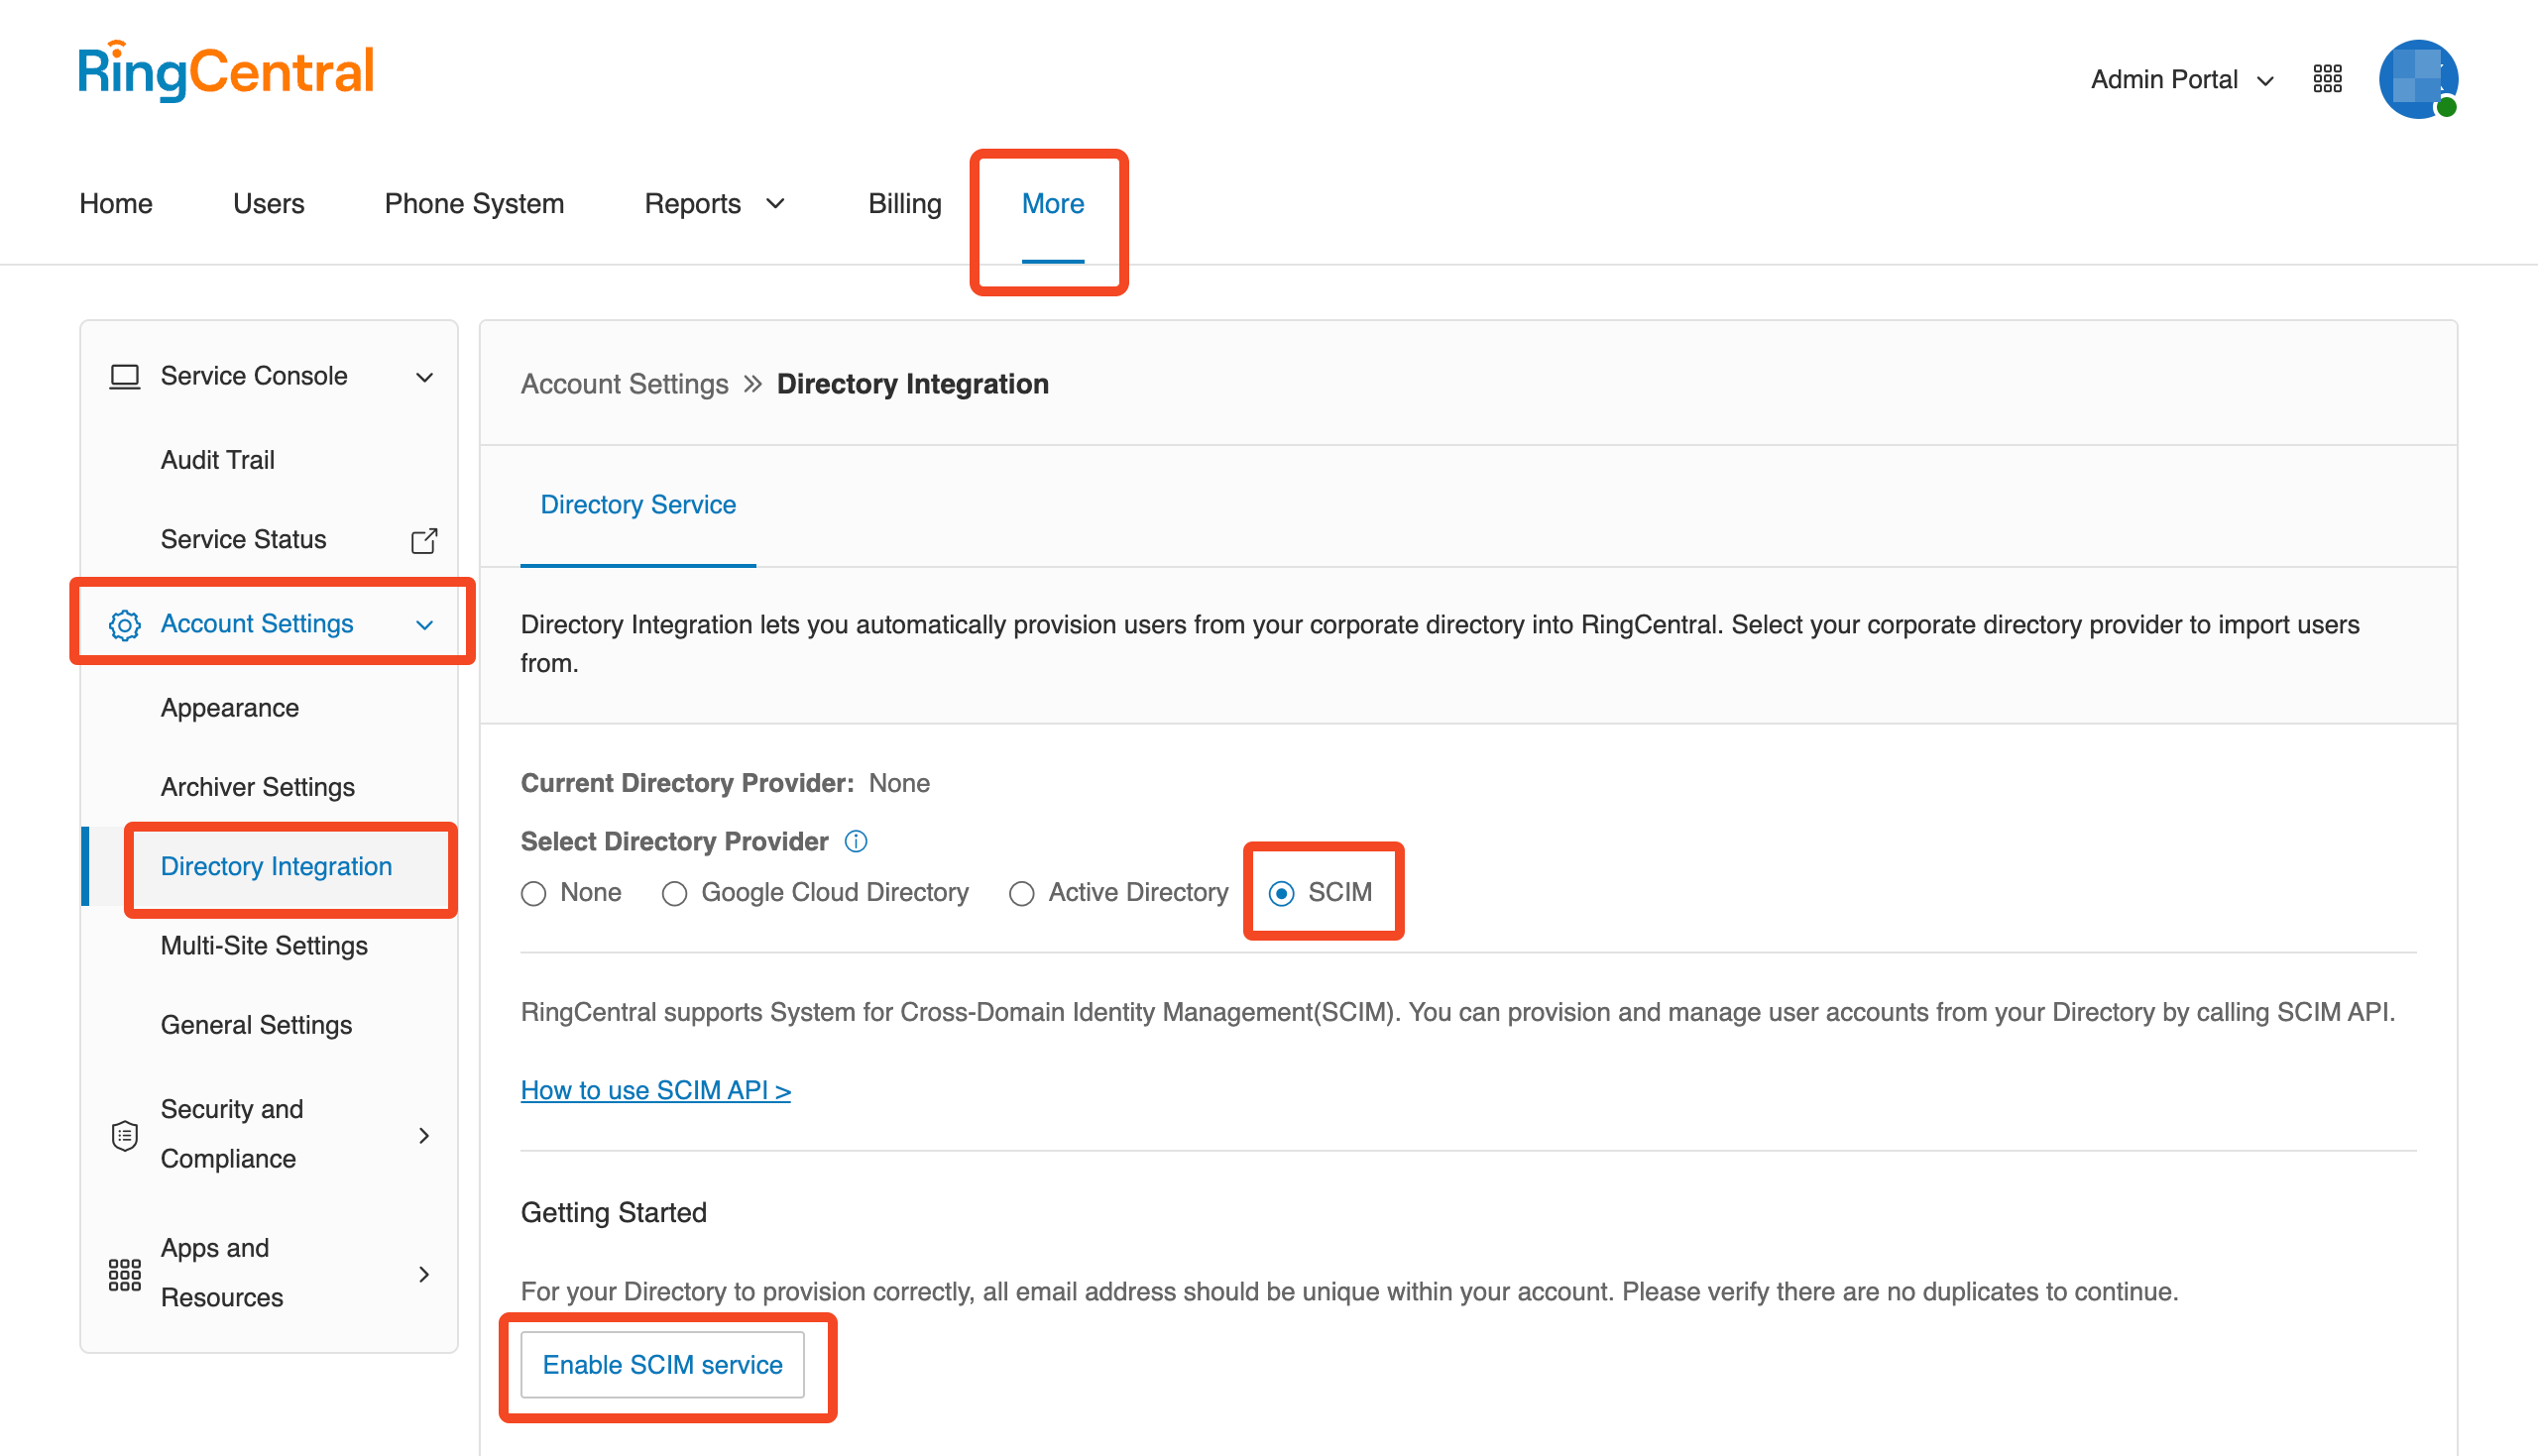2538x1456 pixels.
Task: Click the Current Directory Provider label
Action: point(687,784)
